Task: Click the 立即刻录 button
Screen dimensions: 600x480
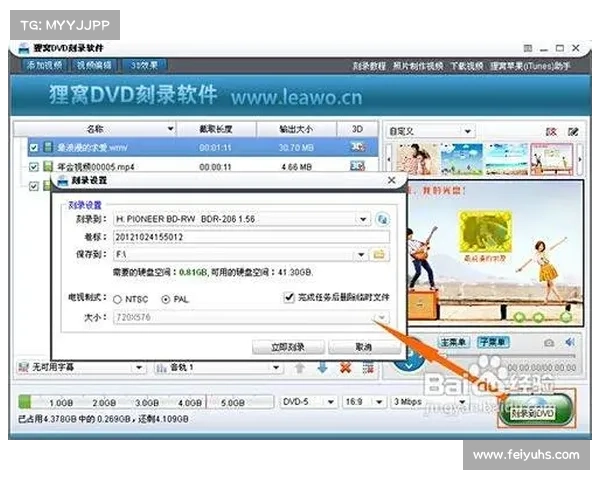Action: pos(288,347)
